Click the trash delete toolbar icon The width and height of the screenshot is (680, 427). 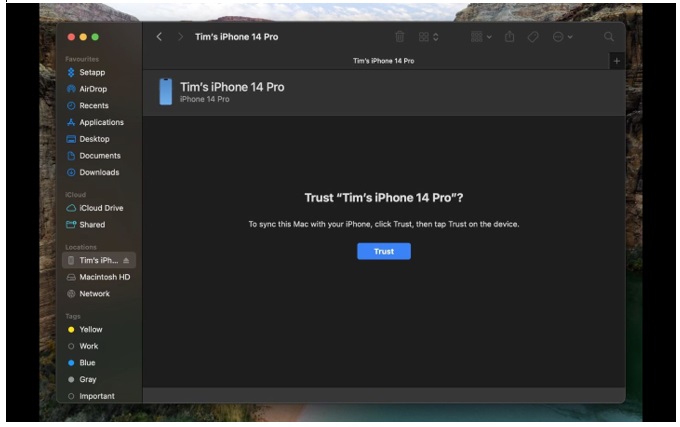click(x=400, y=37)
